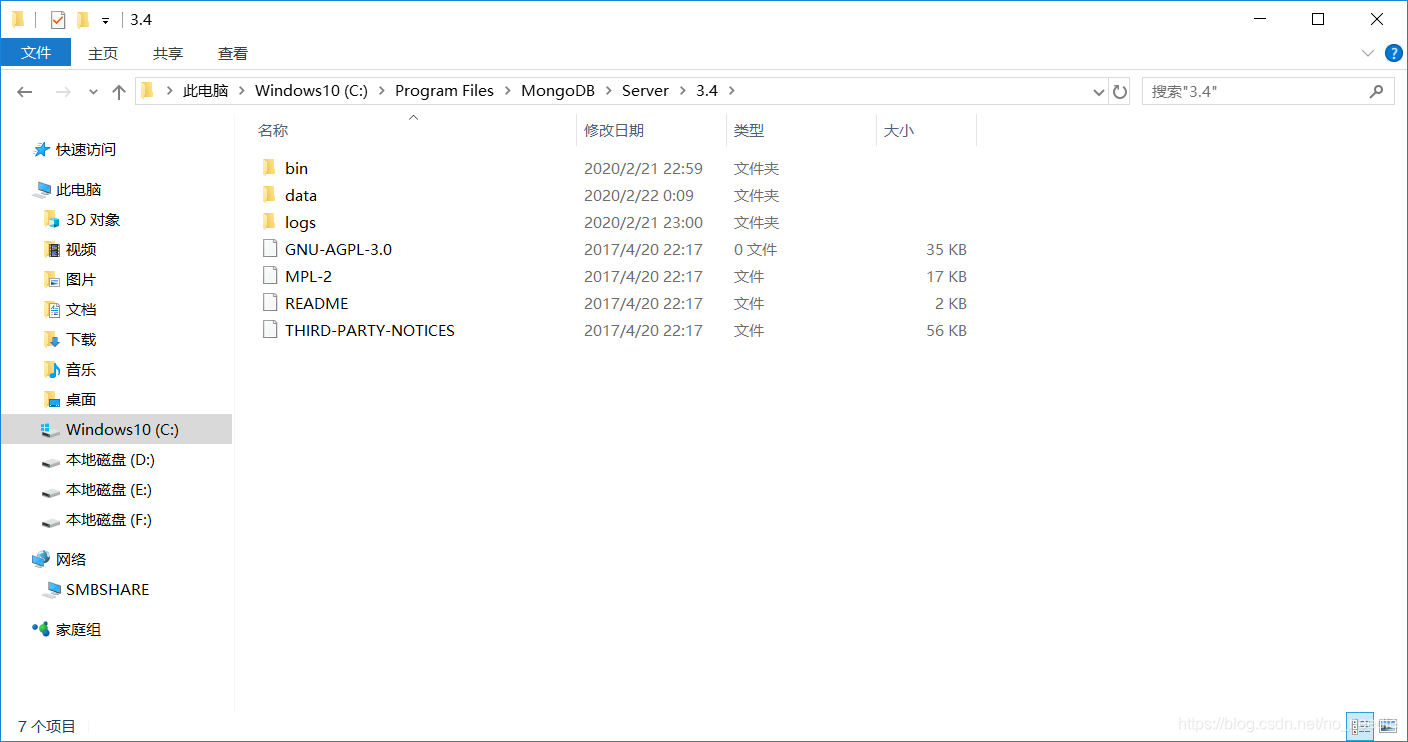This screenshot has height=742, width=1408.
Task: Open the address bar history dropdown
Action: (x=1099, y=92)
